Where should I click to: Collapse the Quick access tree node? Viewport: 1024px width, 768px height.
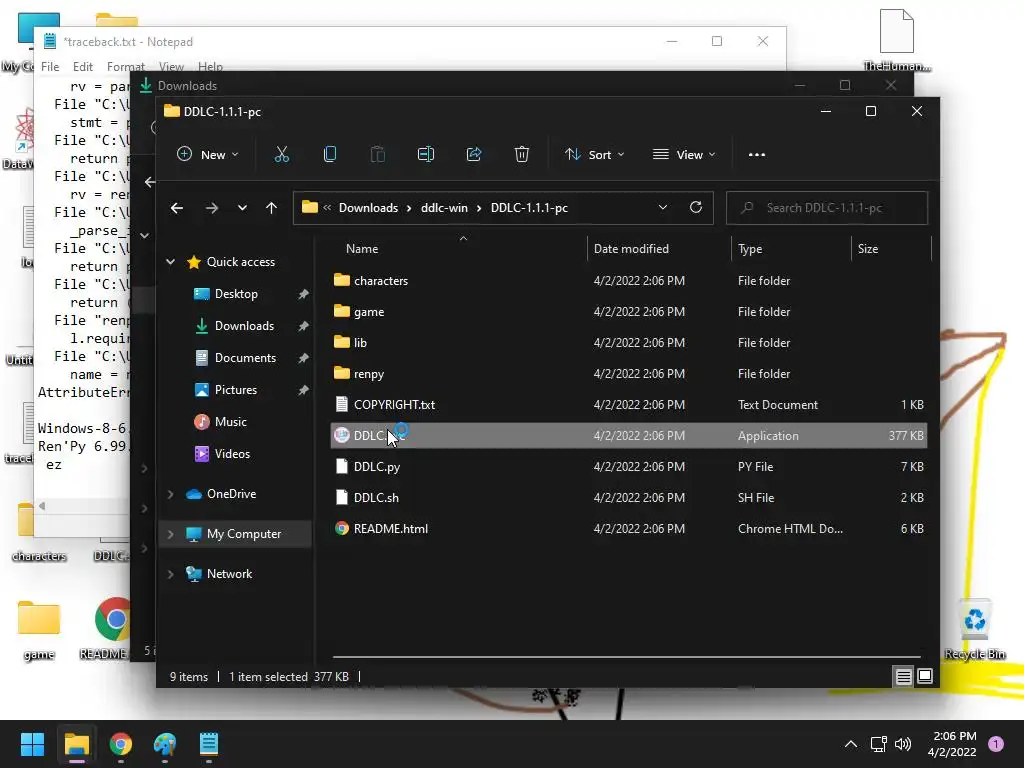[x=170, y=262]
